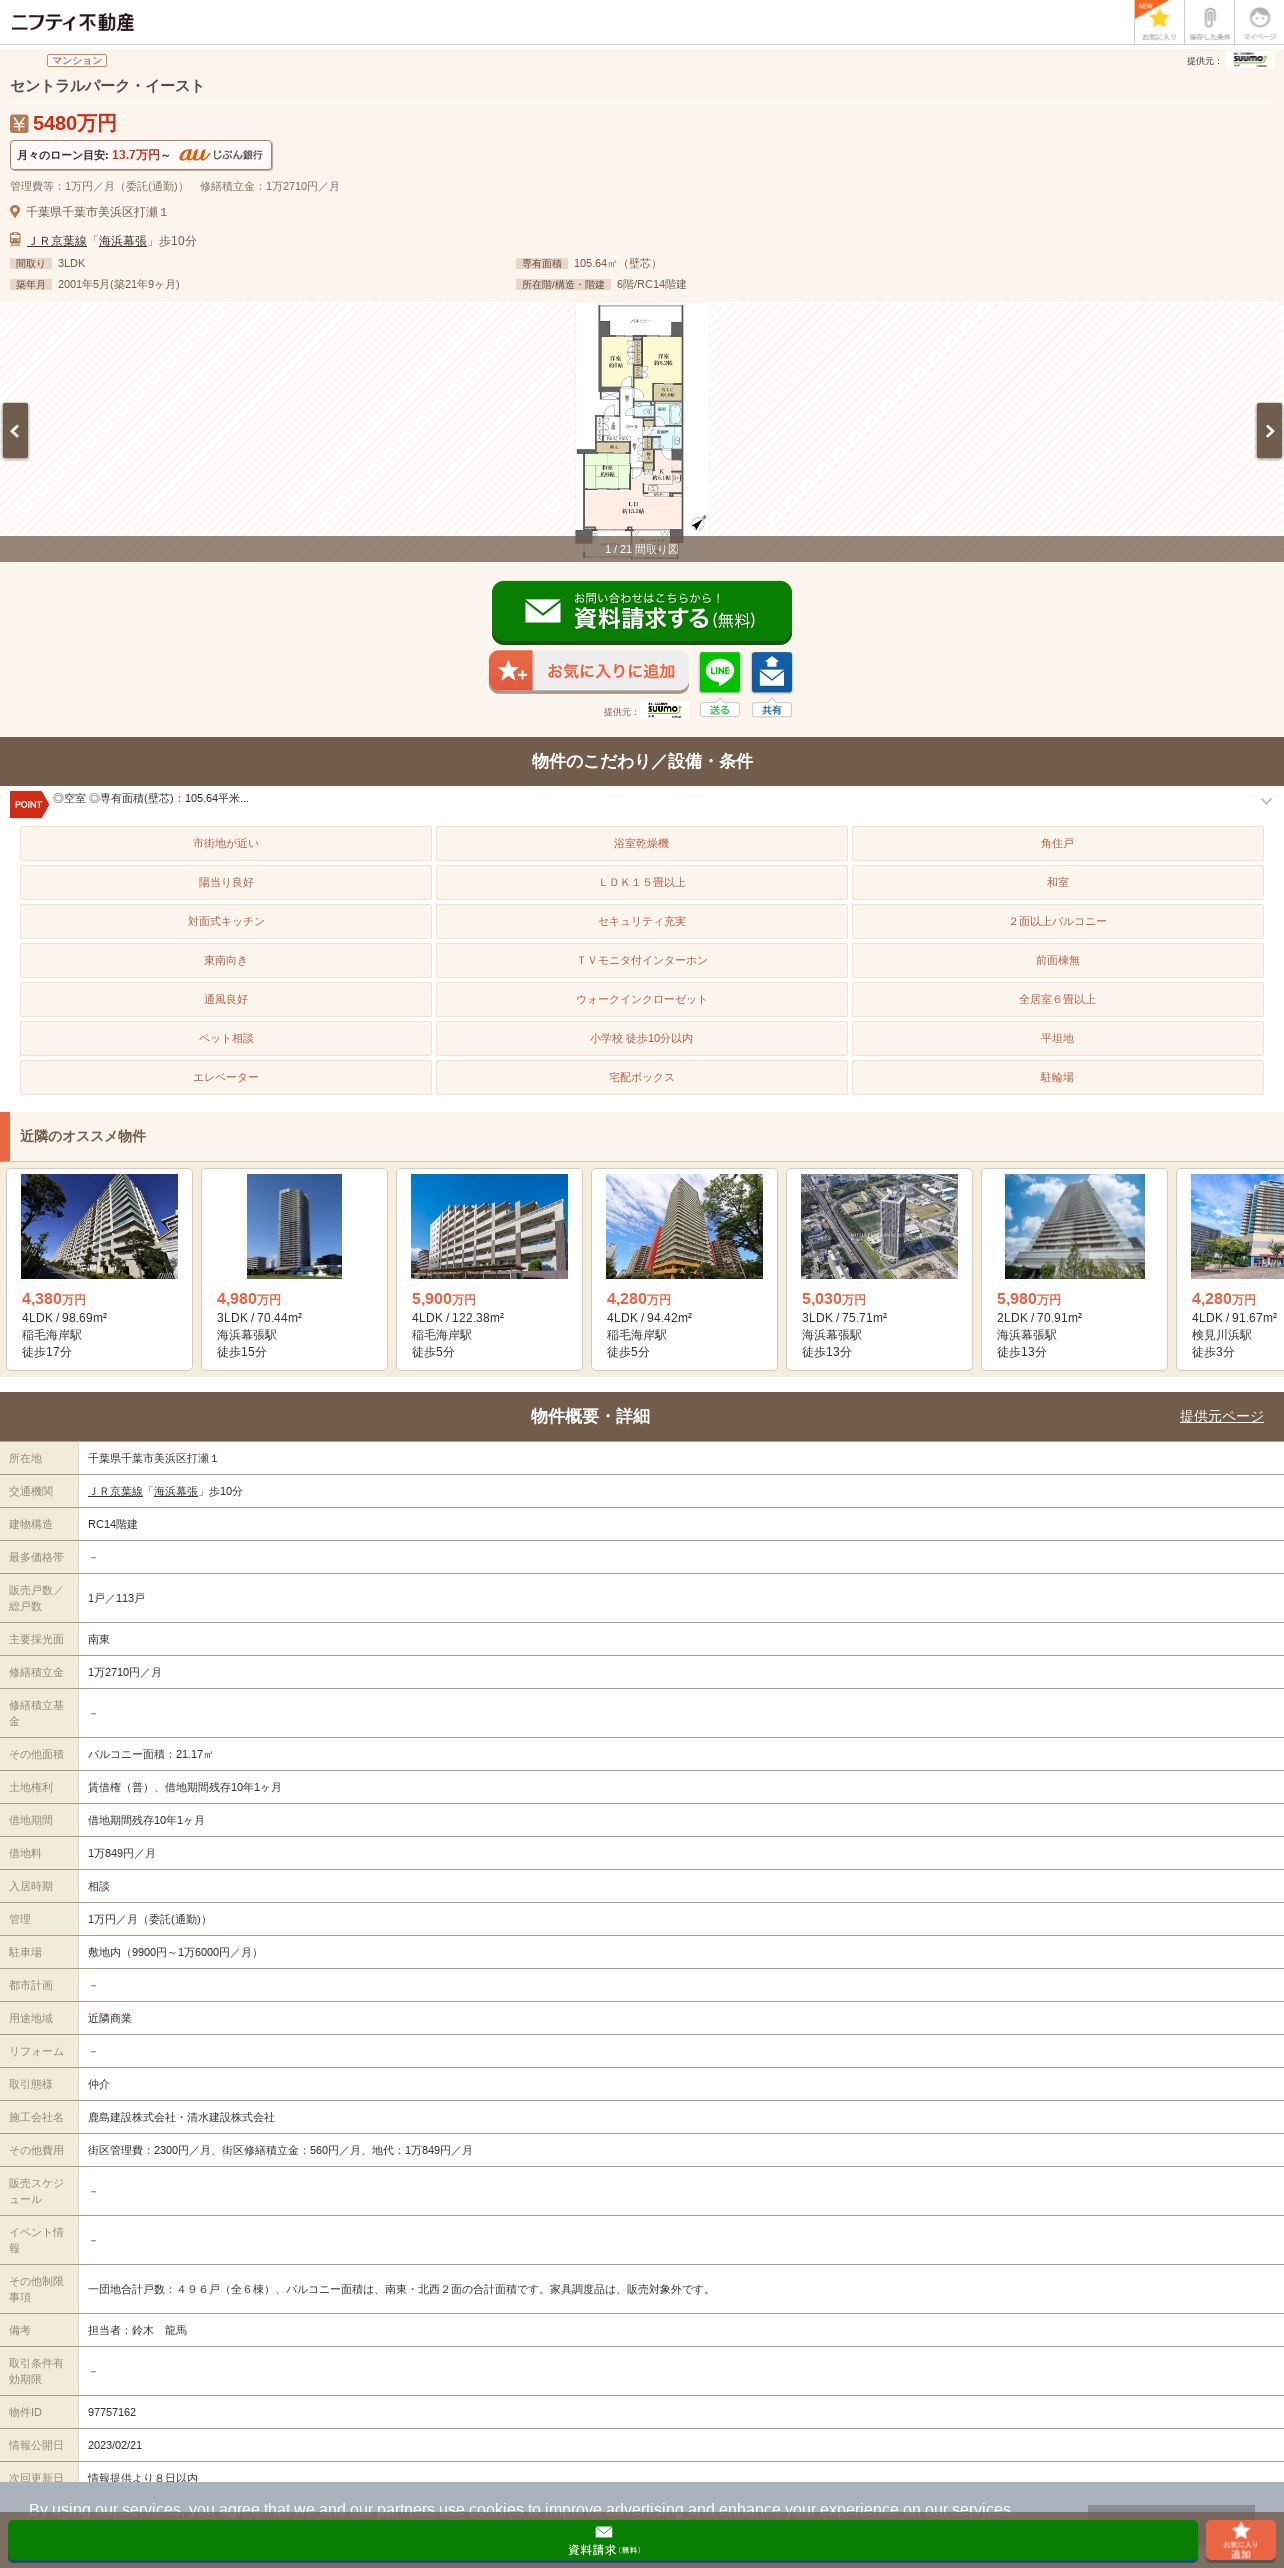Click 駐輪場 feature tag
1284x2568 pixels.
1058,1078
